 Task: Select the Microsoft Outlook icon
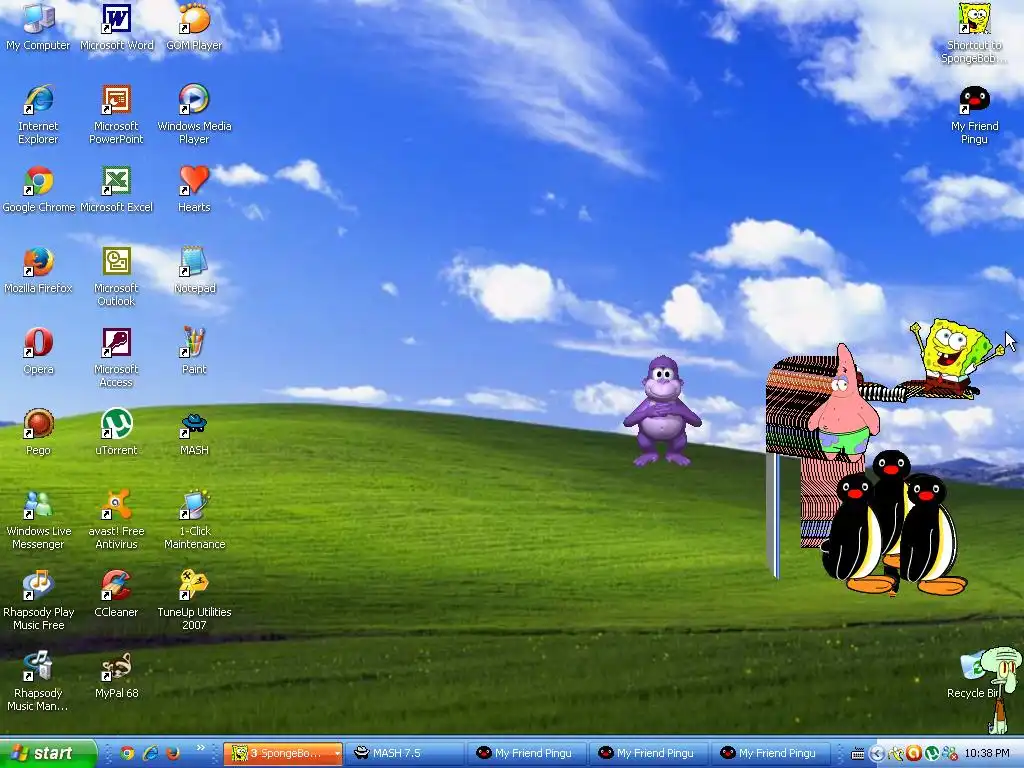pos(116,276)
